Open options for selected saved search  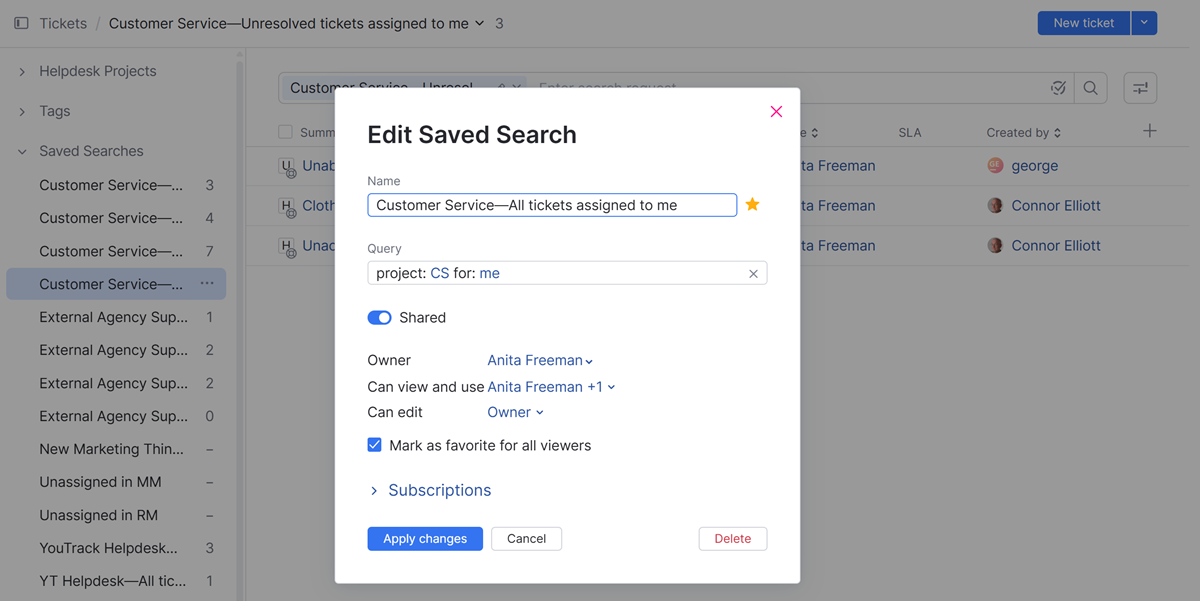point(207,284)
